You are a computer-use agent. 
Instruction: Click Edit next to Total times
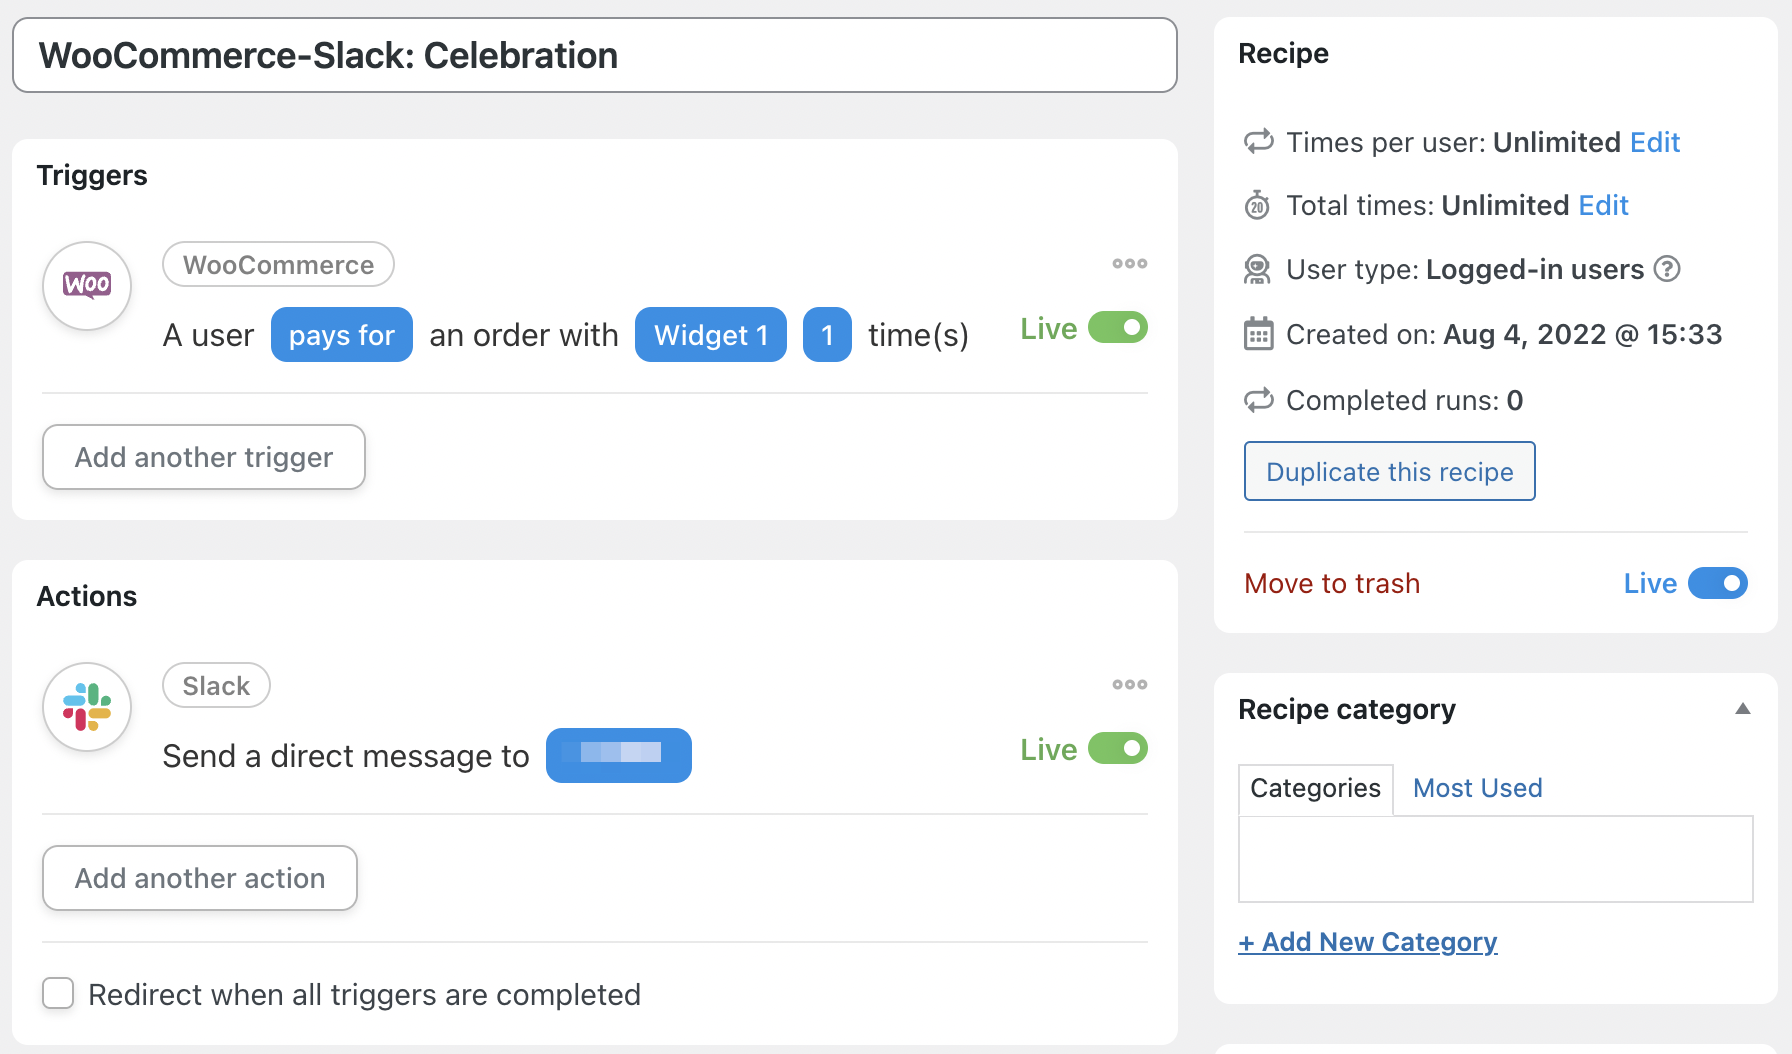click(x=1604, y=205)
